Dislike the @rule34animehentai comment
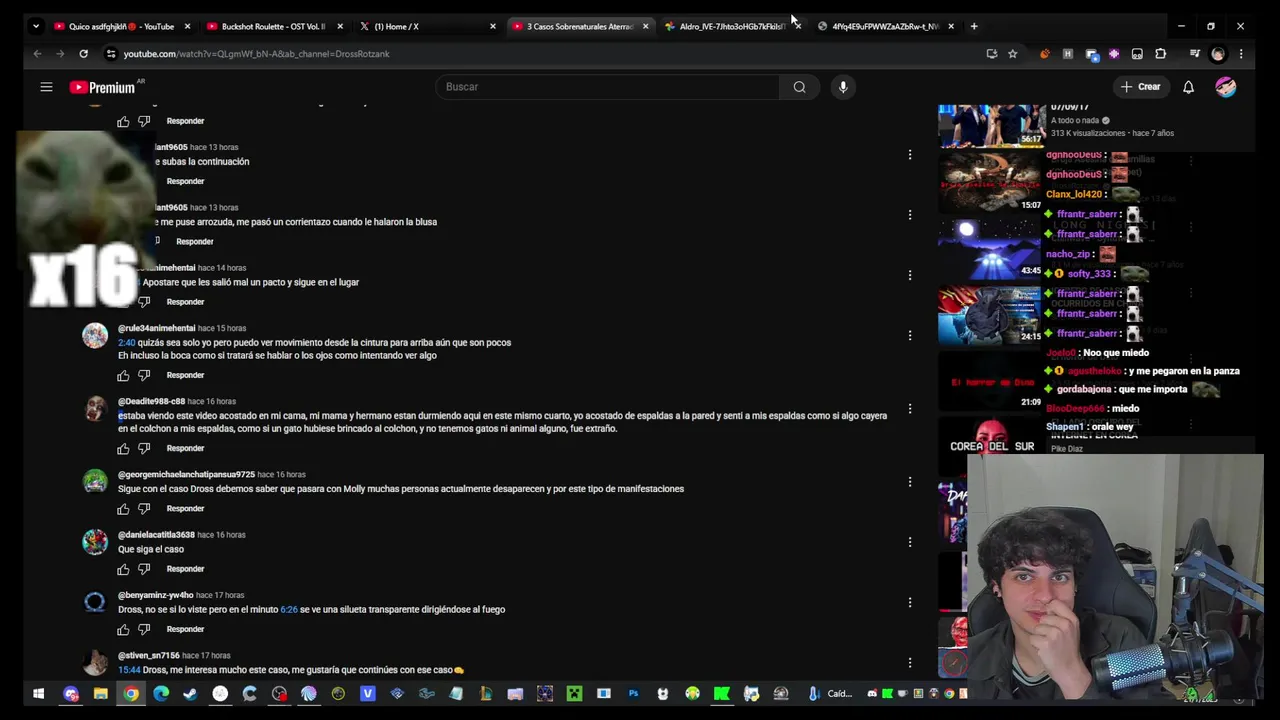Image resolution: width=1280 pixels, height=720 pixels. (144, 376)
